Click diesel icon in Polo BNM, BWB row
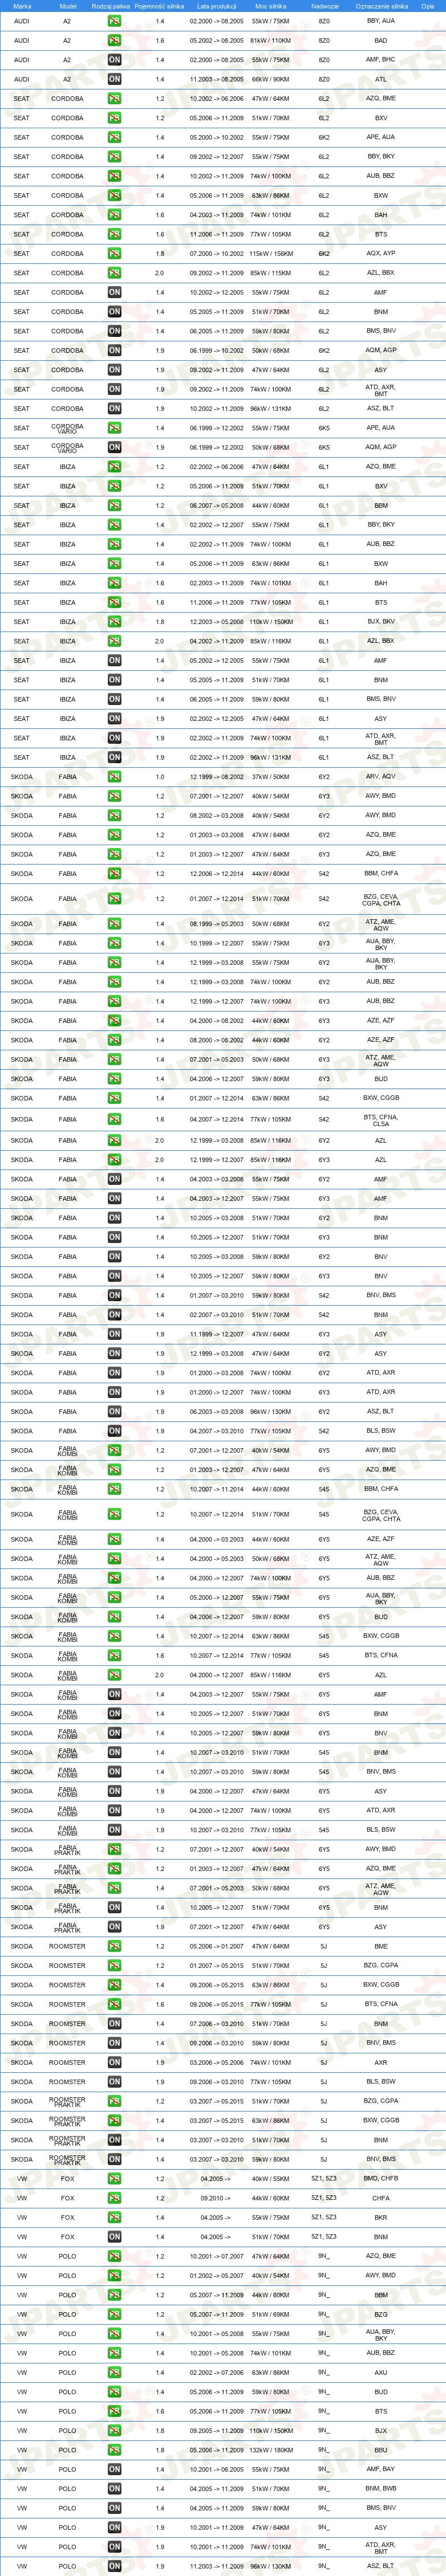Screen dimensions: 446x2576 click(114, 2489)
